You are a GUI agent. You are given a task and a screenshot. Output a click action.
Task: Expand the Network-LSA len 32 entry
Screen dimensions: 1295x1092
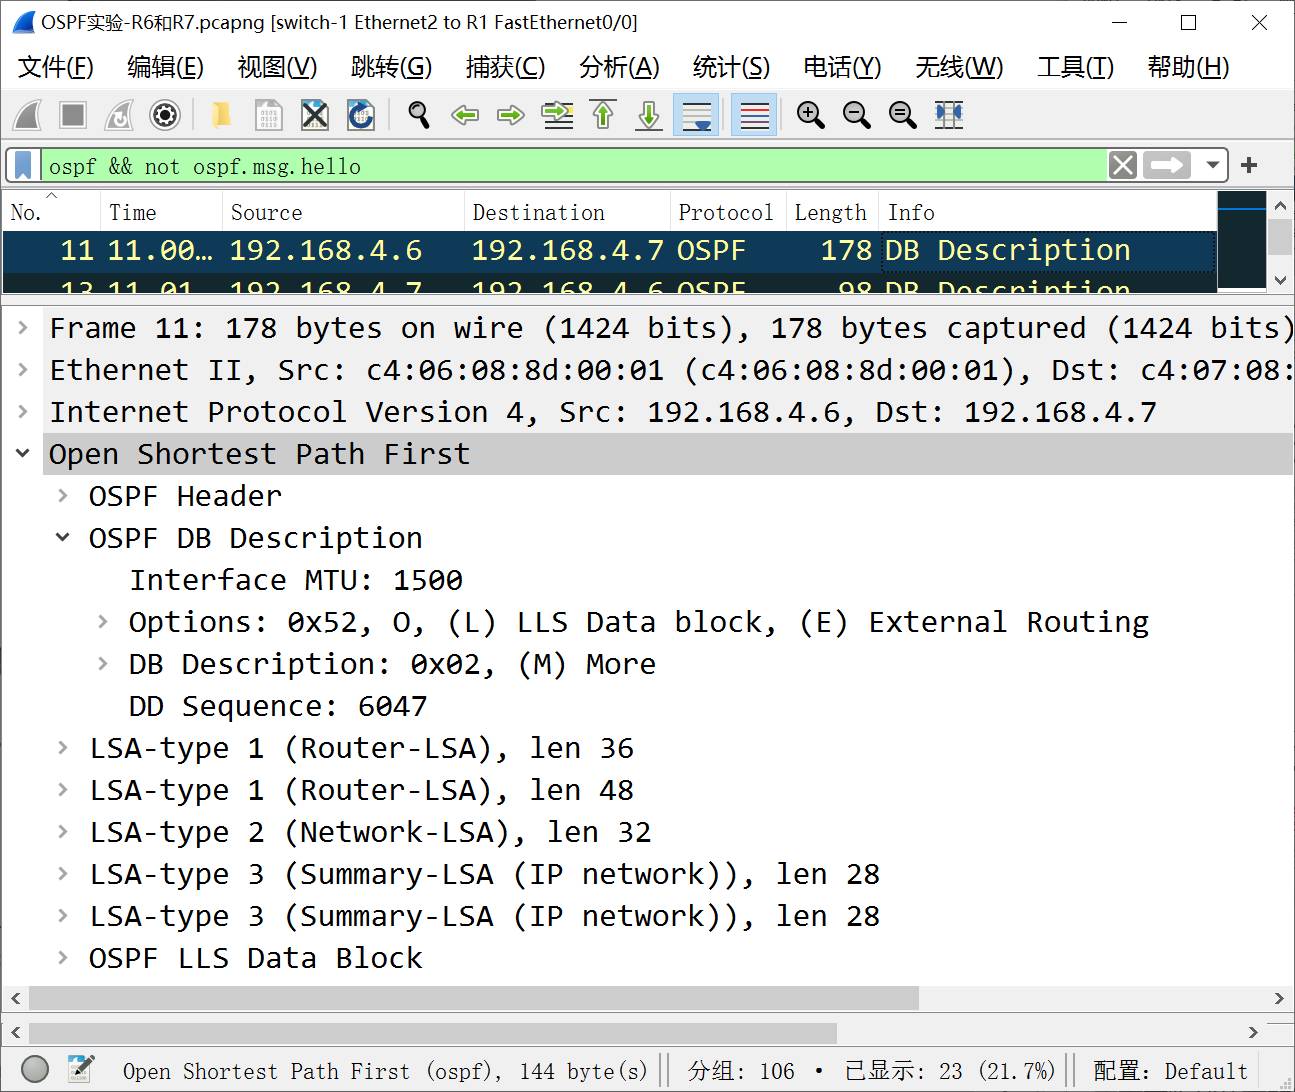coord(63,832)
